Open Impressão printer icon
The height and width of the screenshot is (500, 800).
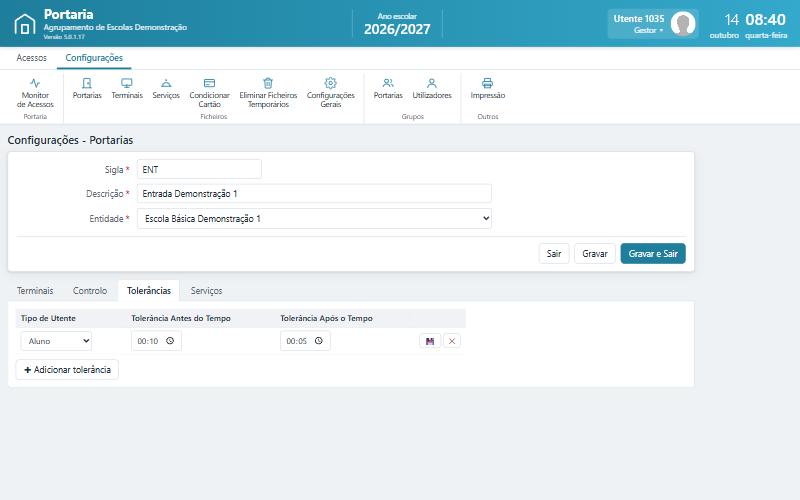coord(487,83)
